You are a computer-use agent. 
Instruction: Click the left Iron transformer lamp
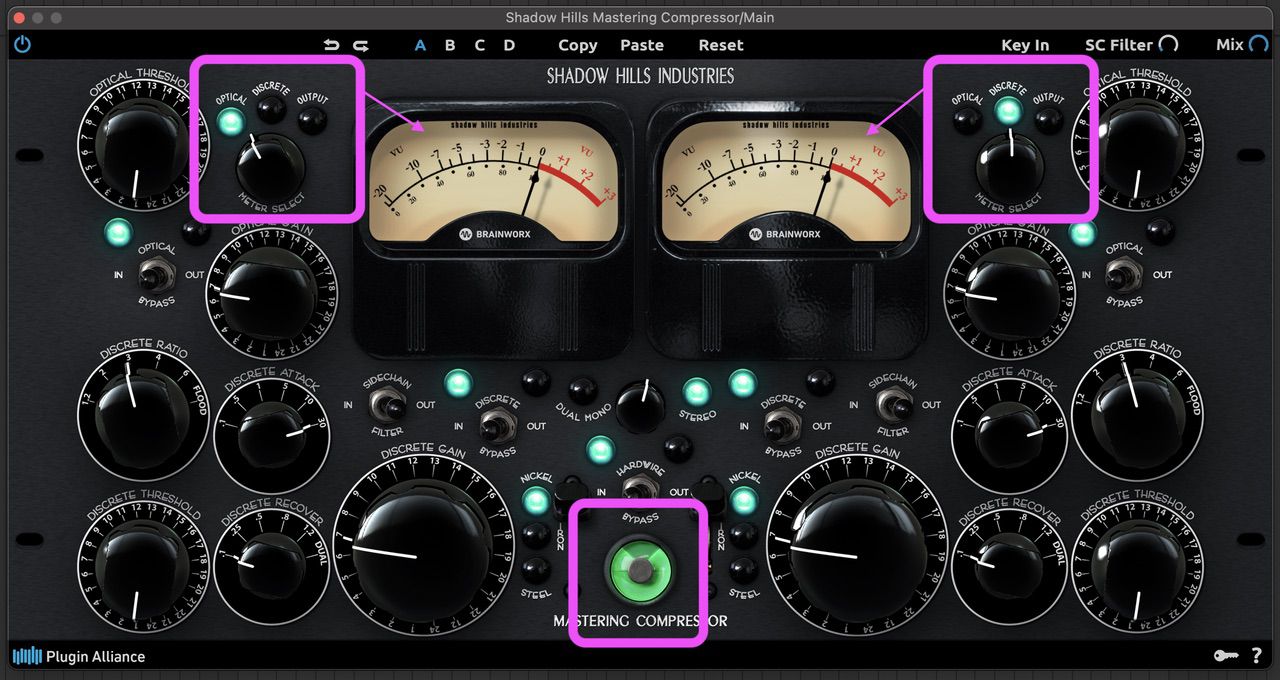coord(537,536)
